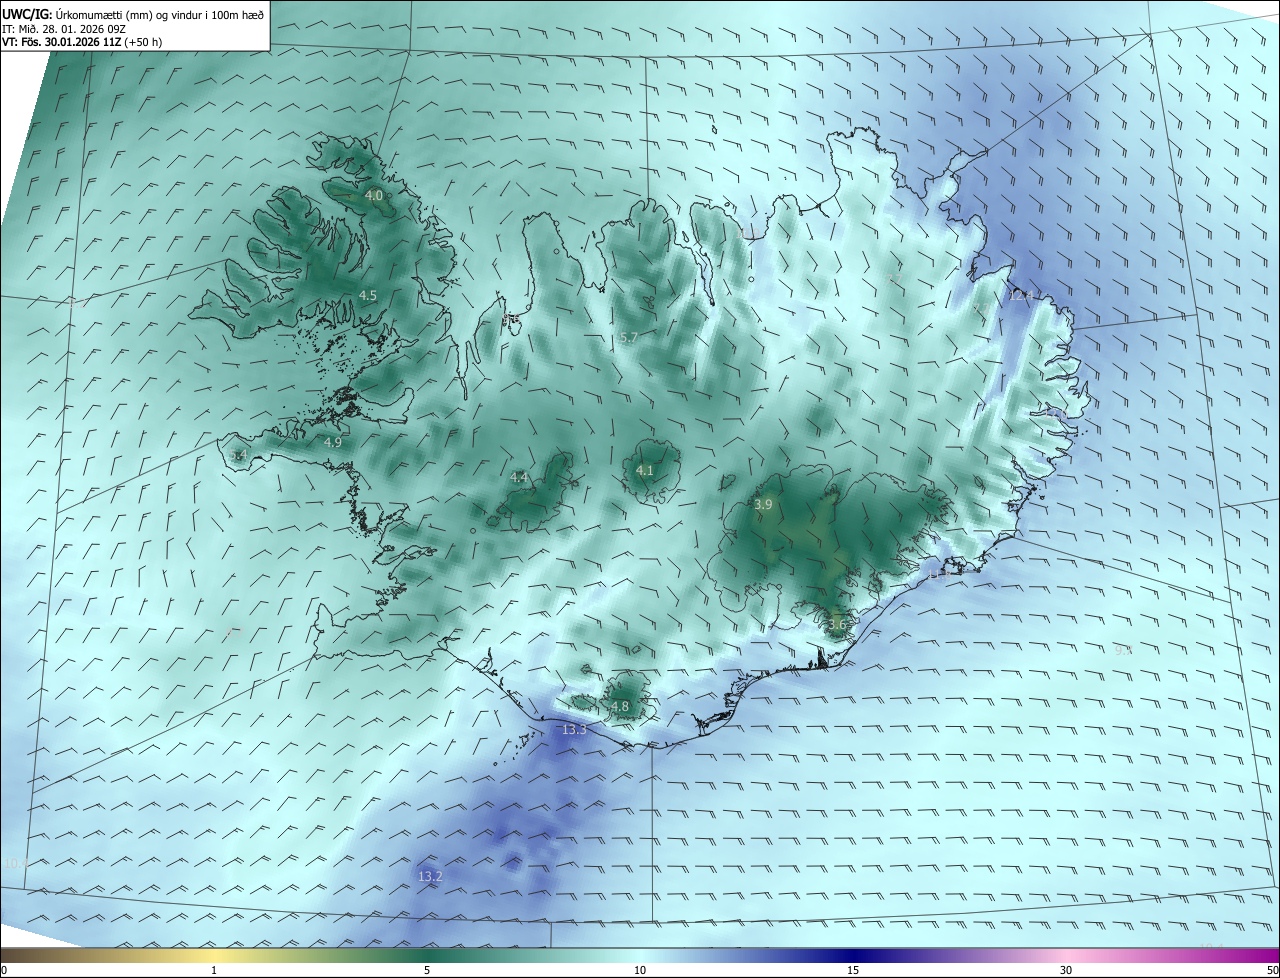Click the map value label 10.4
This screenshot has height=978, width=1280.
pos(15,862)
